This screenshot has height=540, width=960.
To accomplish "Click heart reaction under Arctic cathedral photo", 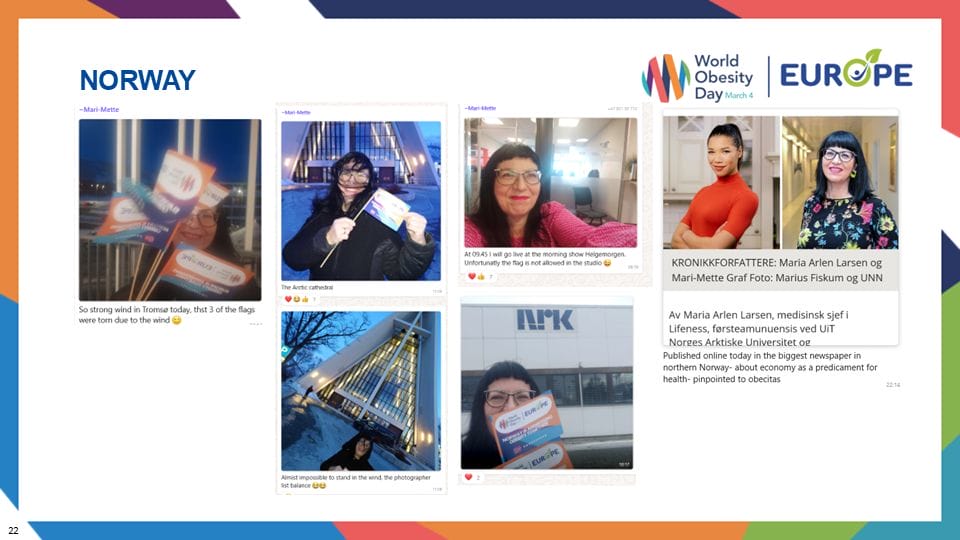I will (288, 299).
